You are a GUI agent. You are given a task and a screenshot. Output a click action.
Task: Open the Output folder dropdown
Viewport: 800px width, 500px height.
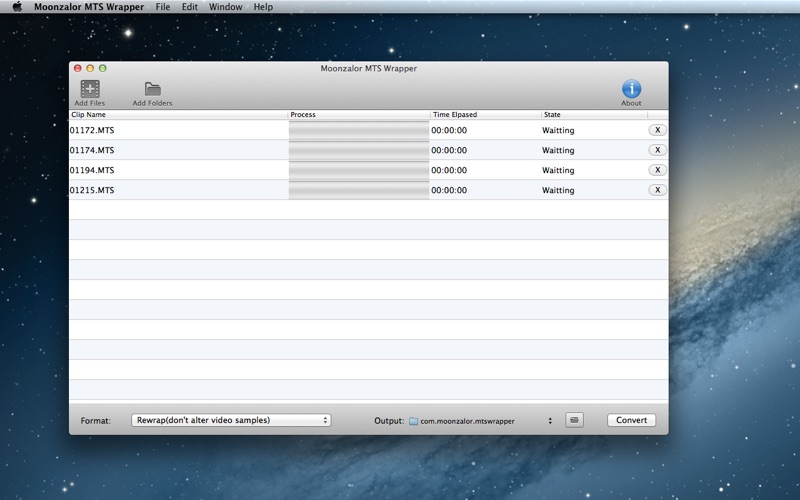coord(481,421)
